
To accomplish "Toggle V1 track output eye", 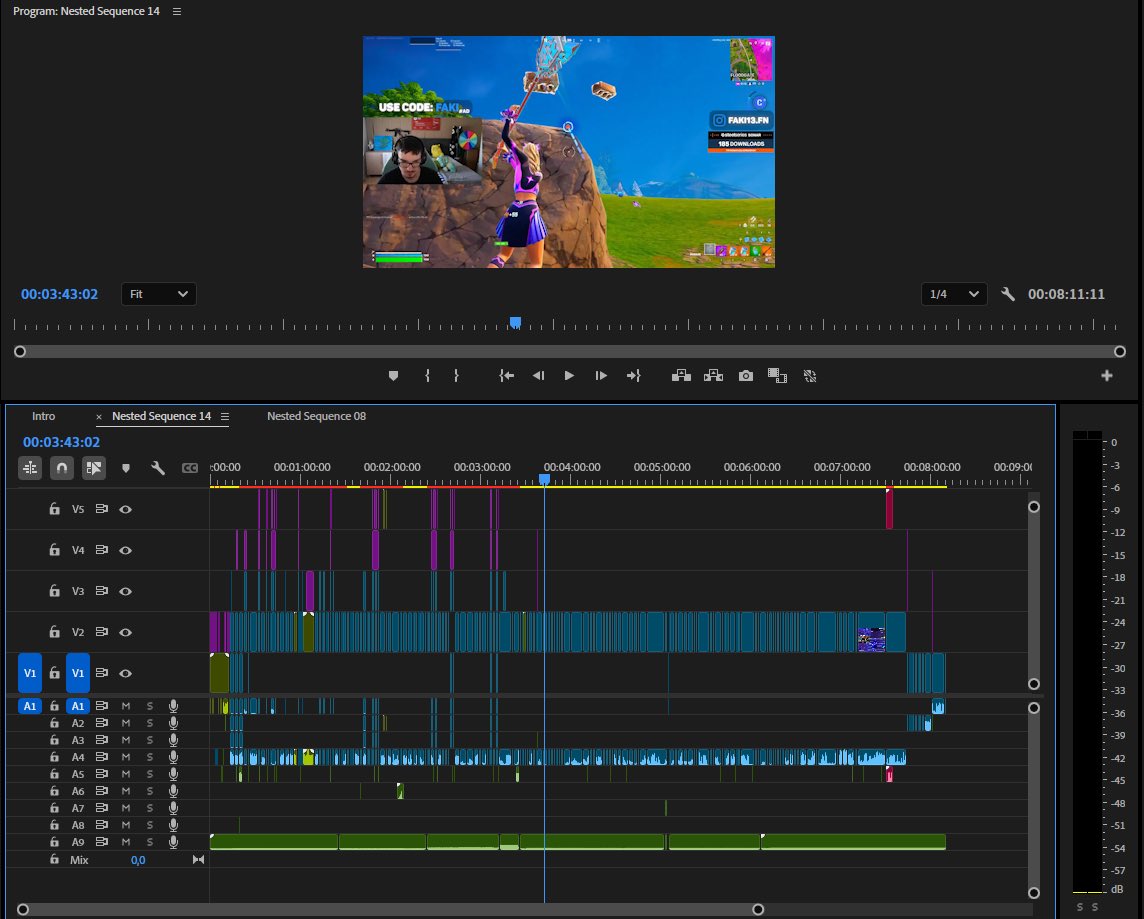I will pos(125,672).
